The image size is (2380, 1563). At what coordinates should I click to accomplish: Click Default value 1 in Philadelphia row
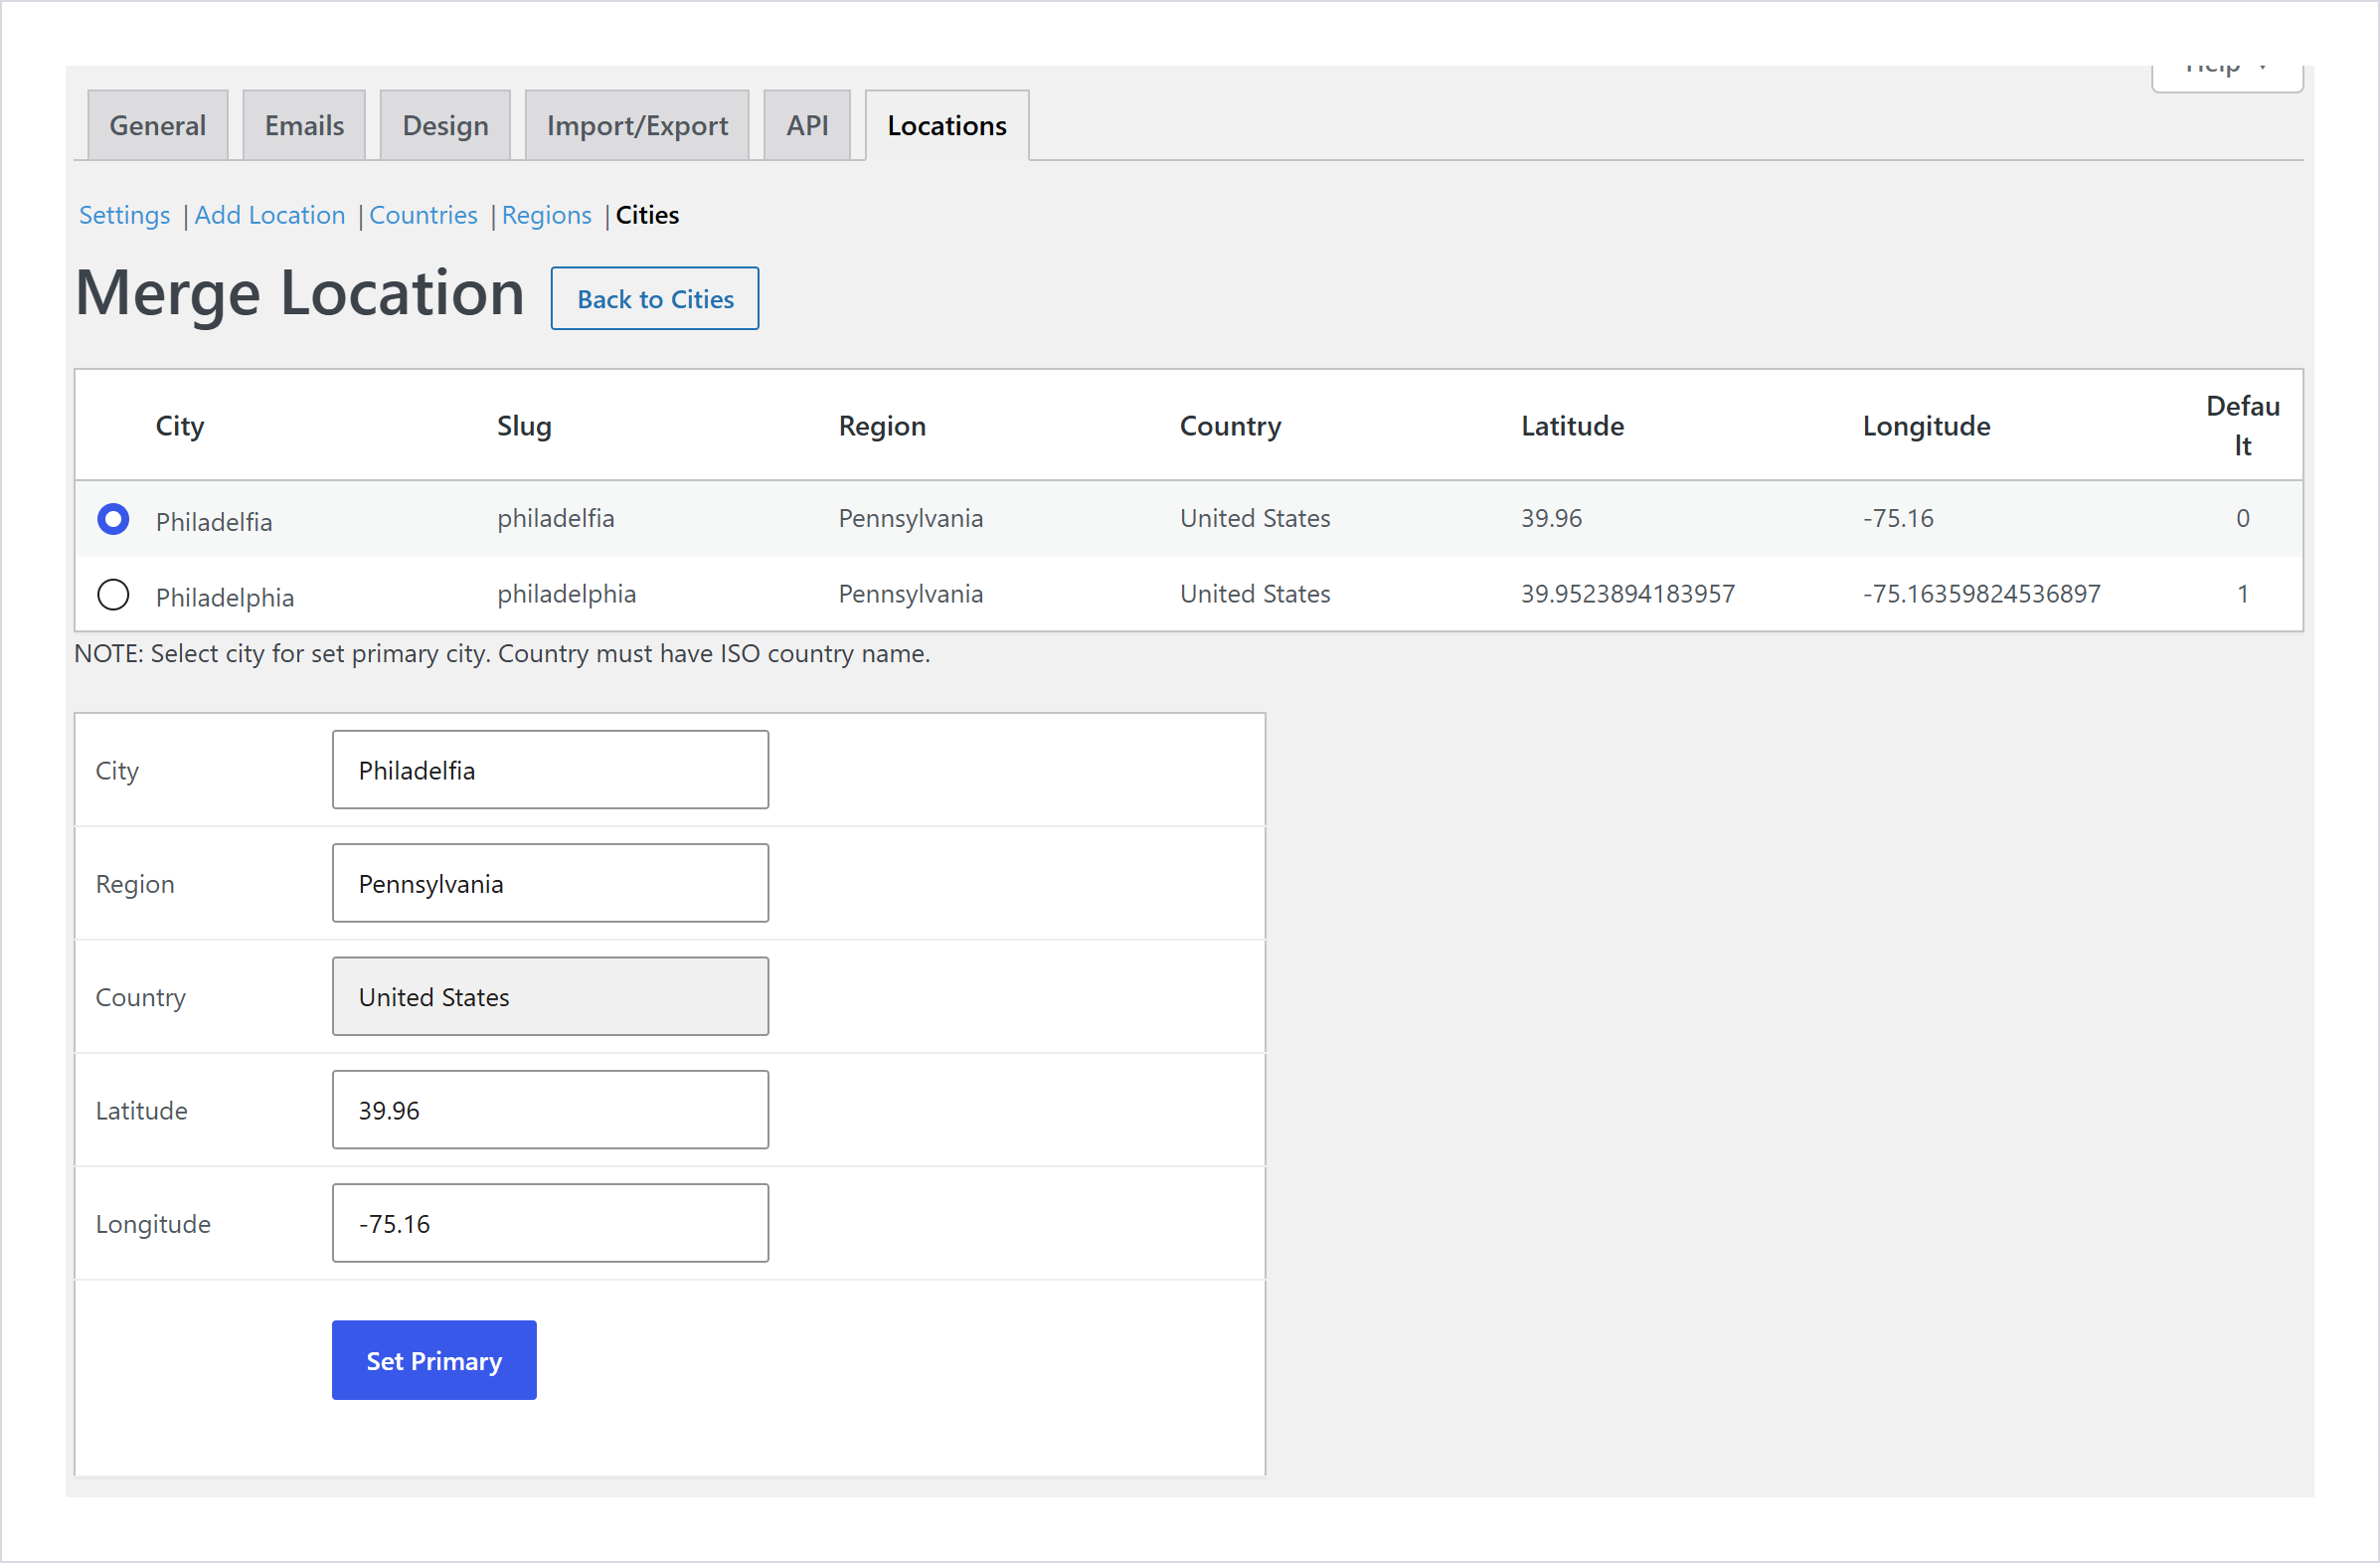[x=2243, y=594]
